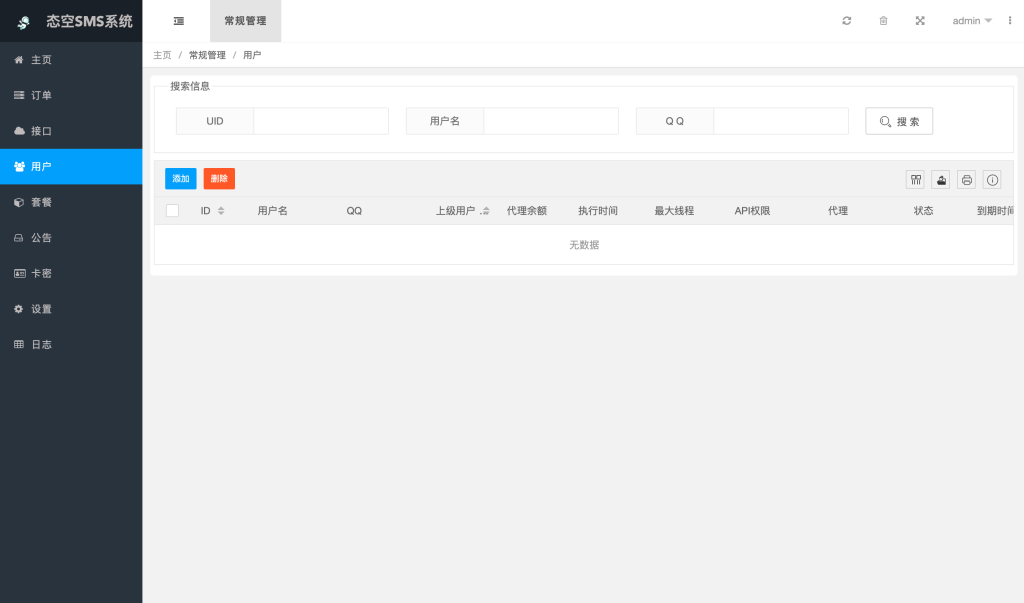Focus the UID search input field

[320, 121]
